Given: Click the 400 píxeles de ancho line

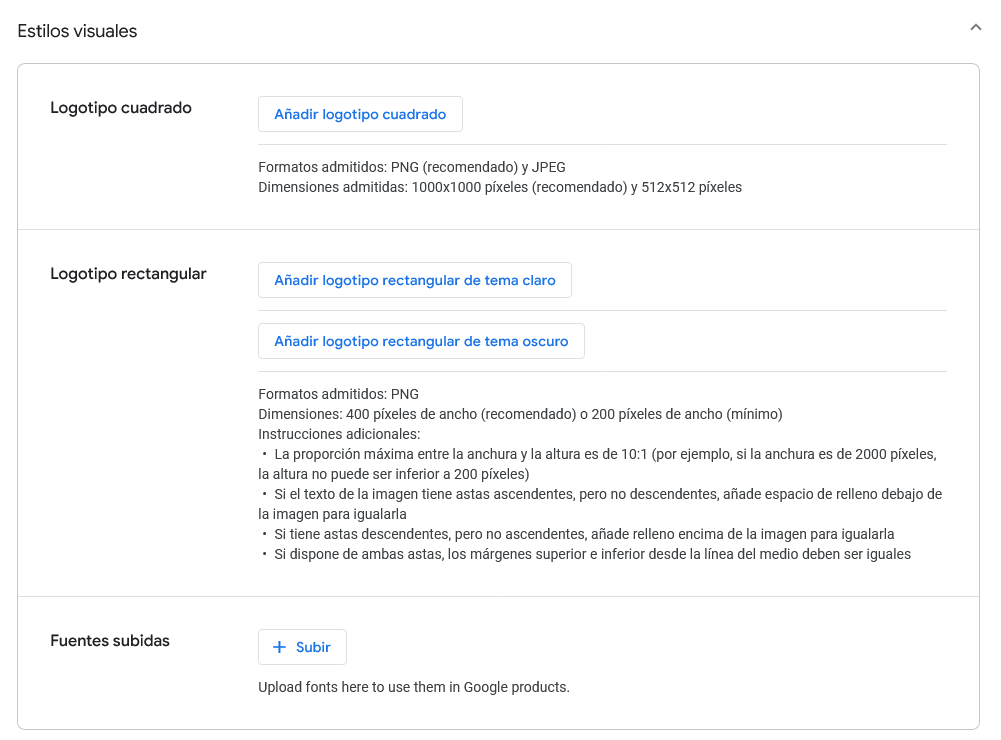Looking at the screenshot, I should pos(520,414).
